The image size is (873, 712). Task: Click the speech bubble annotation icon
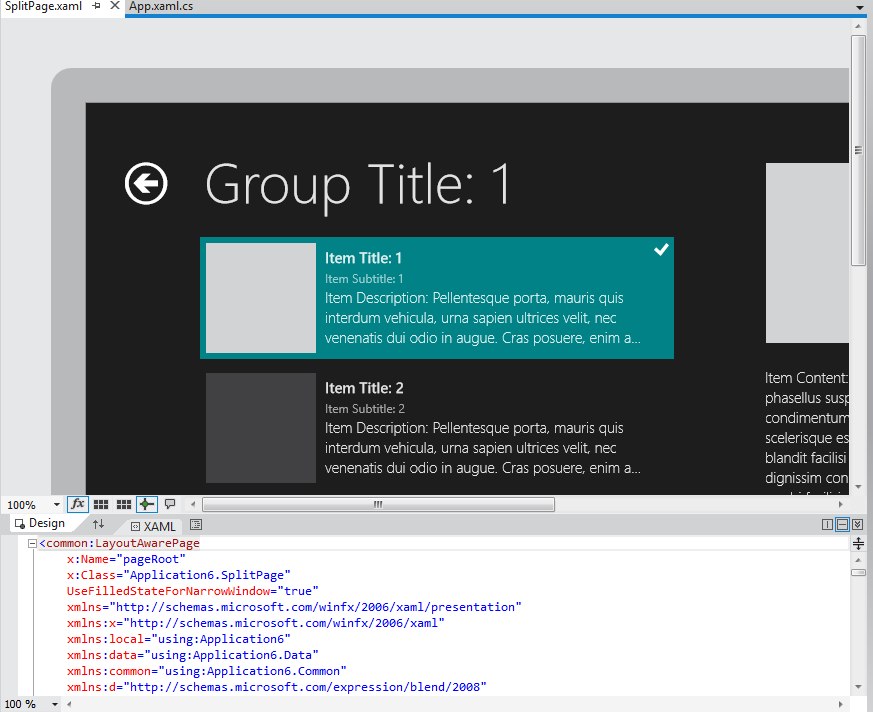170,504
